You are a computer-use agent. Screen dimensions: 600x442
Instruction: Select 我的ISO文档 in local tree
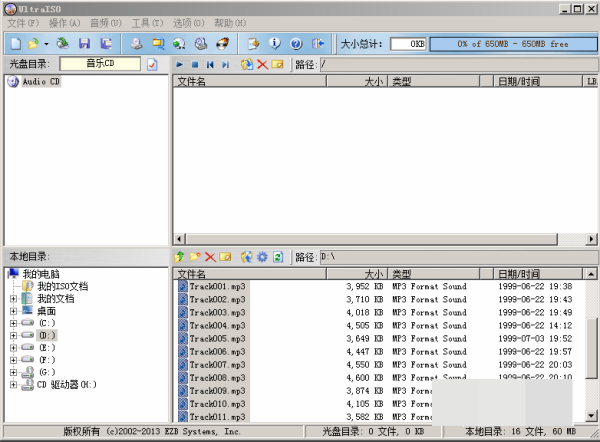coord(62,286)
